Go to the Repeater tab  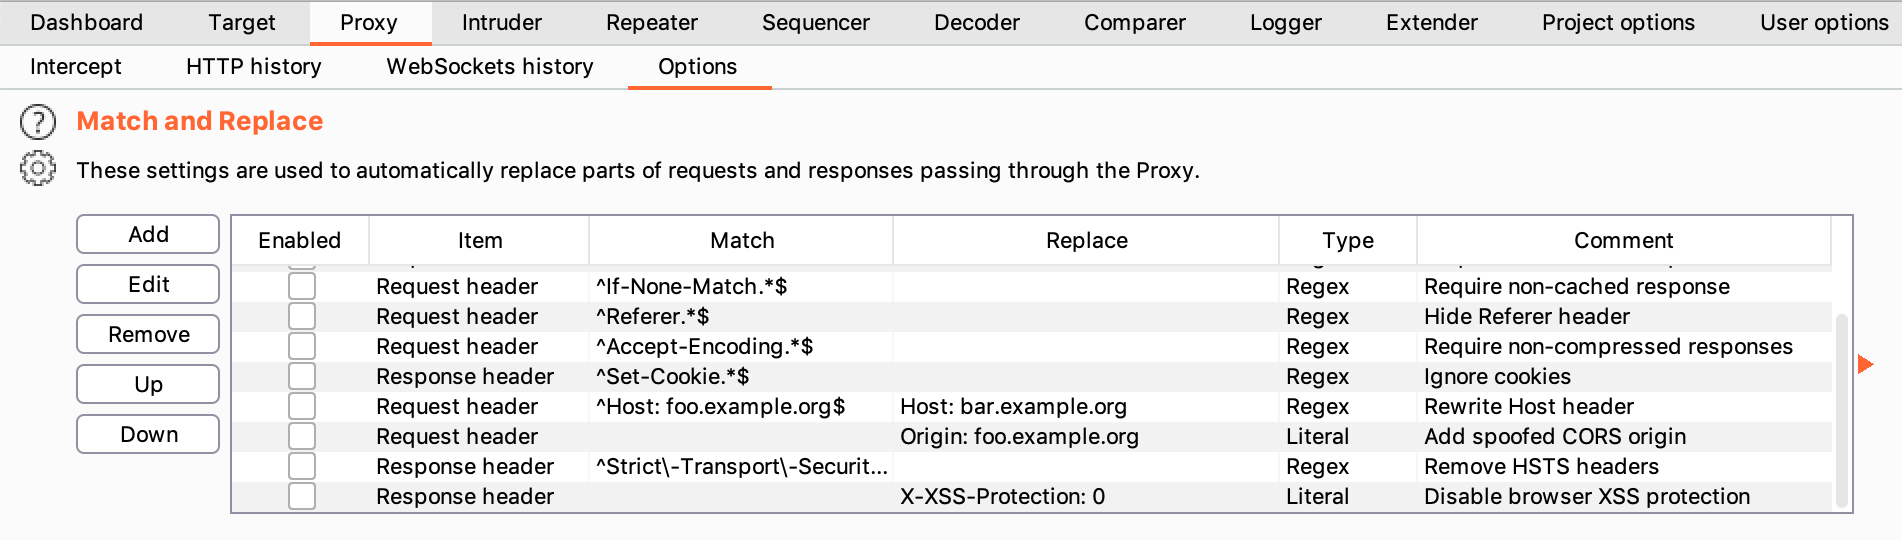652,22
